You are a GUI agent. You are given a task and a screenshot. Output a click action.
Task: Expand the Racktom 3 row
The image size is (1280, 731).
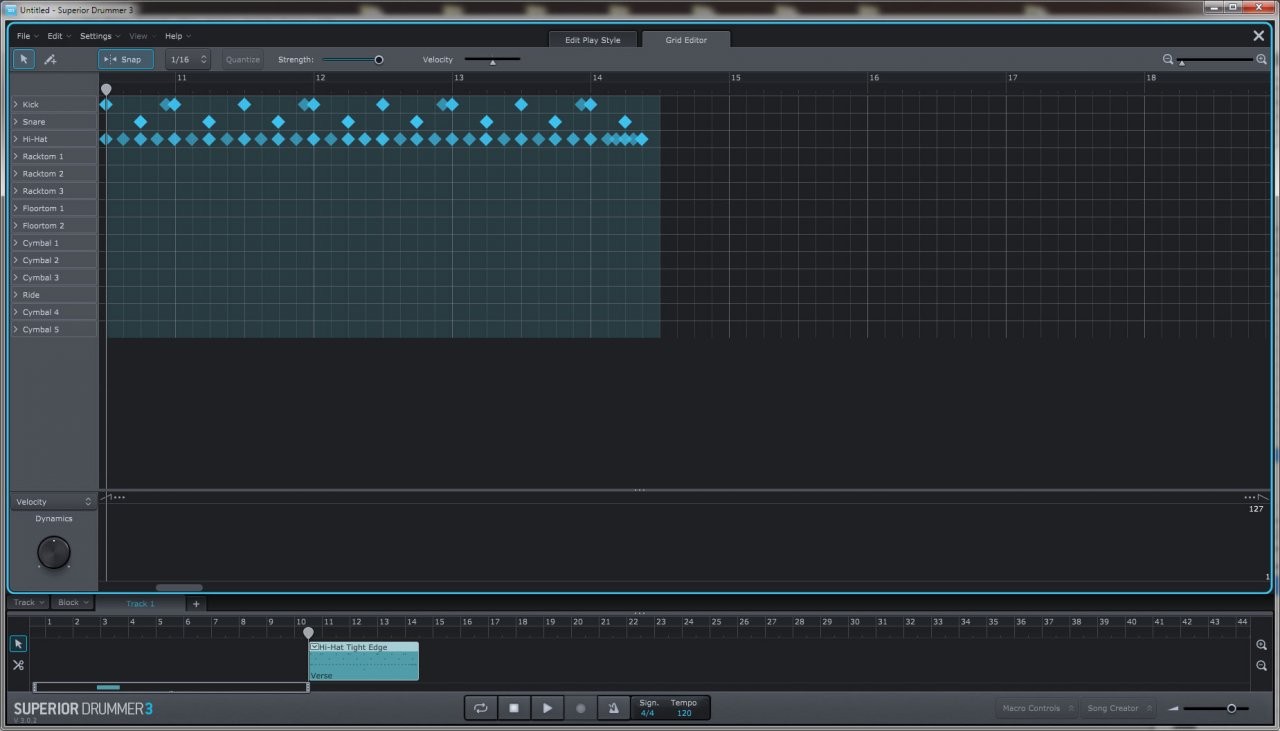coord(15,191)
